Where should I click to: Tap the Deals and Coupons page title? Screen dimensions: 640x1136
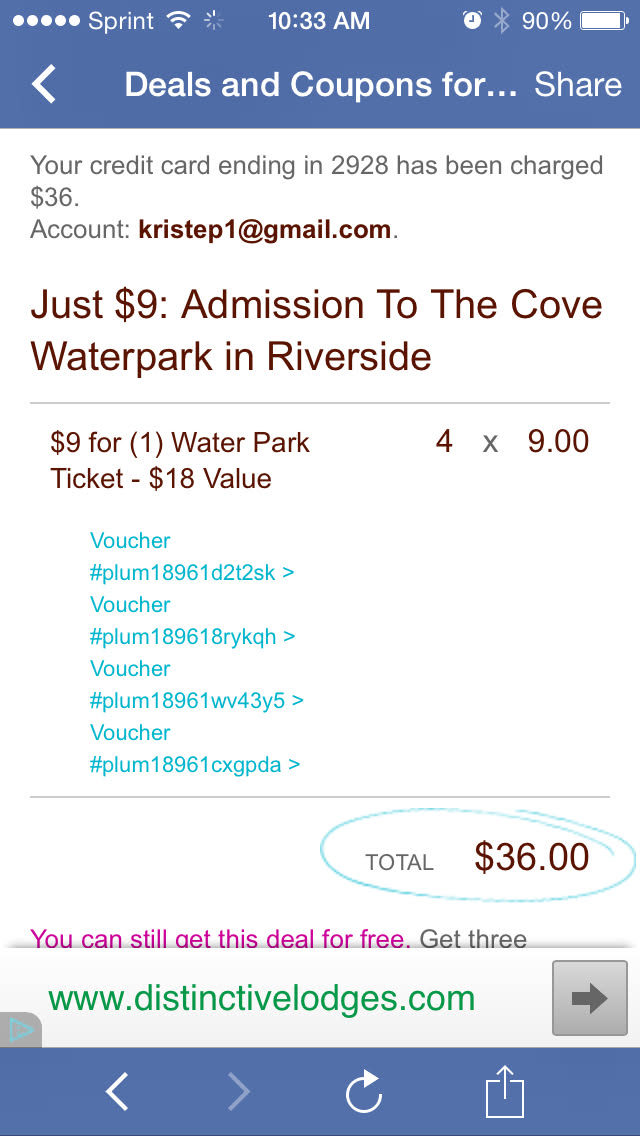click(320, 85)
